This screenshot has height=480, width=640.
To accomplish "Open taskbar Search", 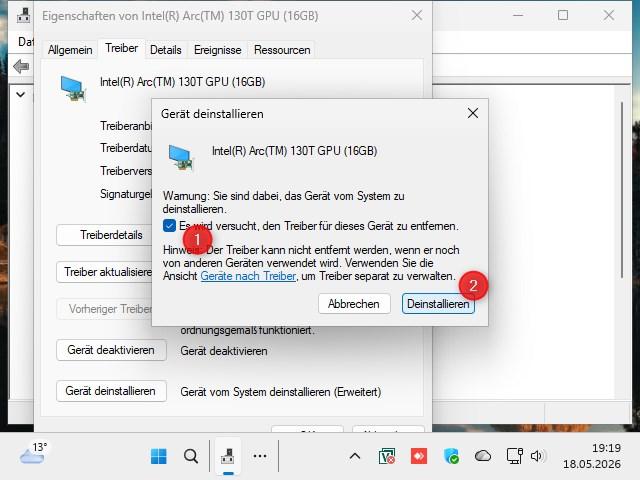I will tap(191, 456).
